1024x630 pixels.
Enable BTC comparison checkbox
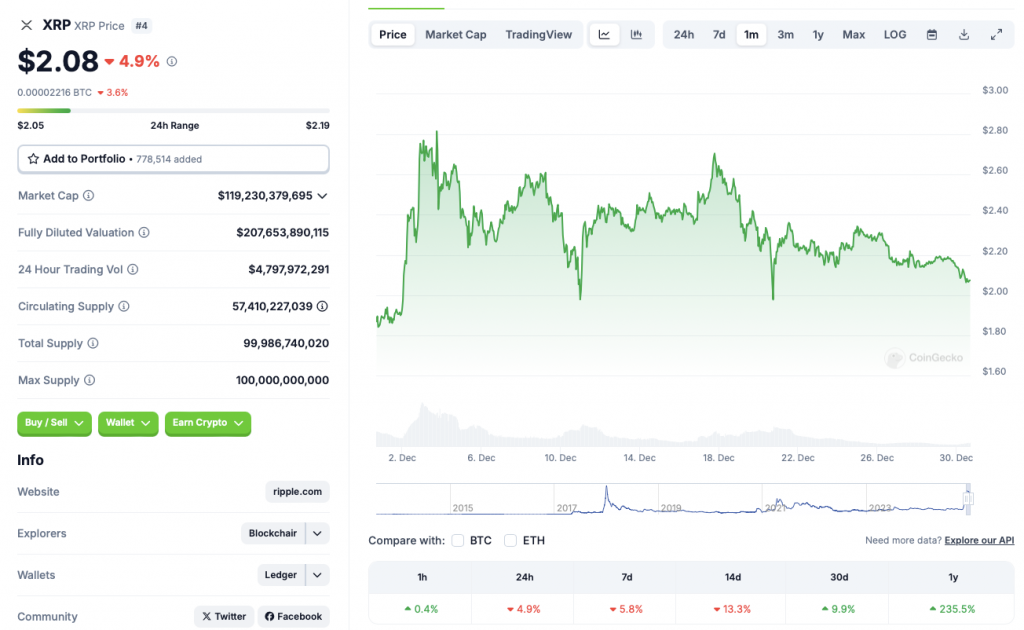(458, 541)
